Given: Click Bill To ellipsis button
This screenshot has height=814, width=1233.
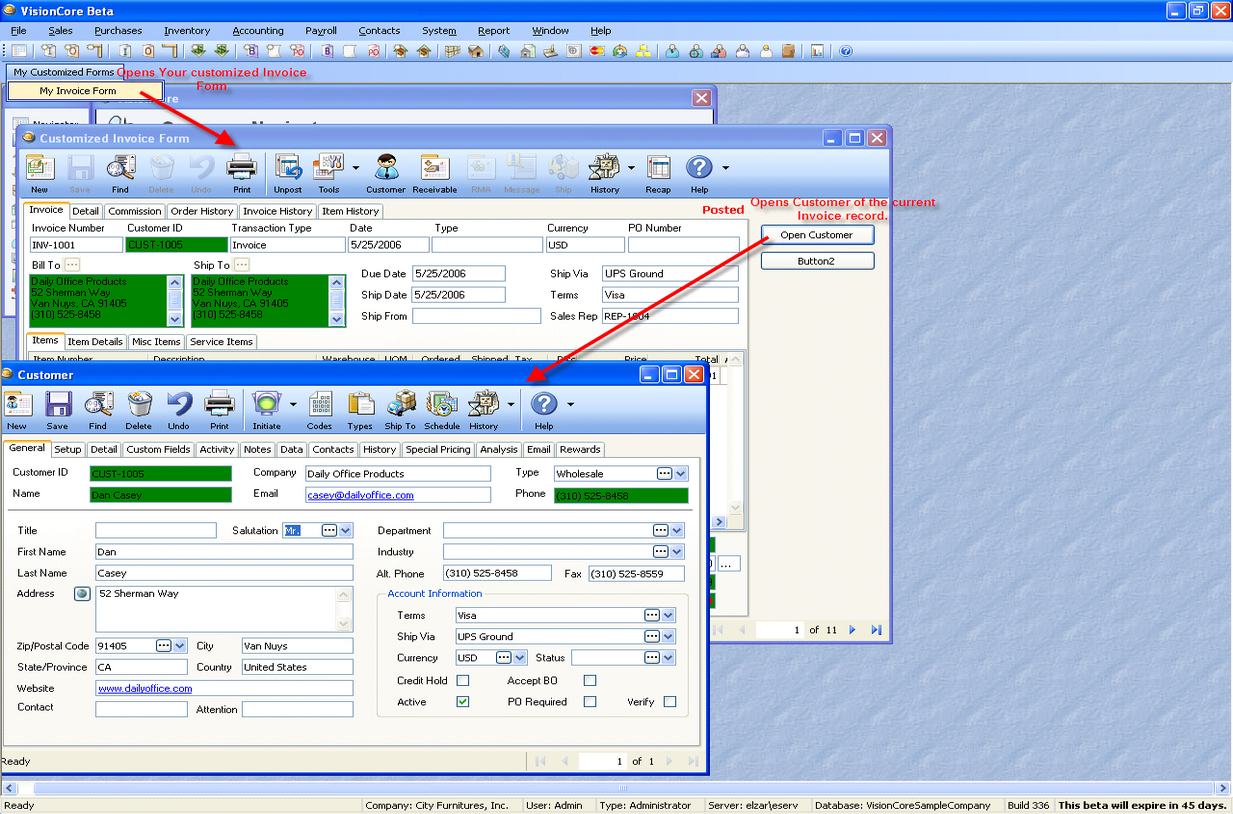Looking at the screenshot, I should 72,265.
